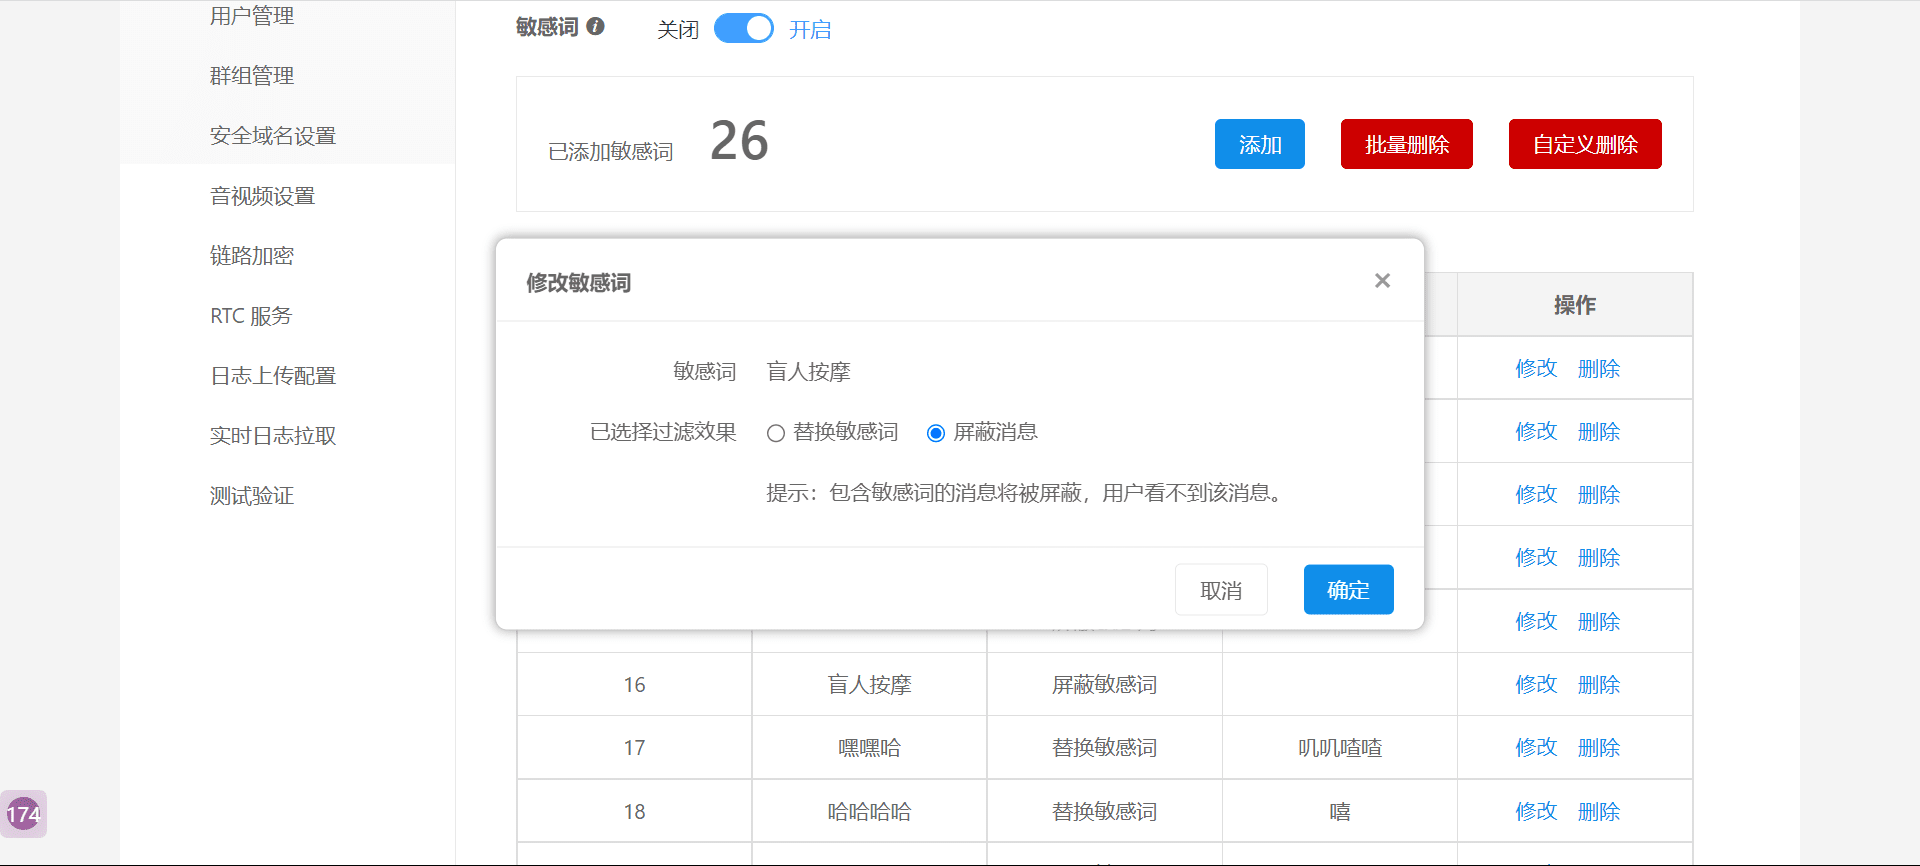Open 日志上传配置 in the sidebar

coord(273,376)
